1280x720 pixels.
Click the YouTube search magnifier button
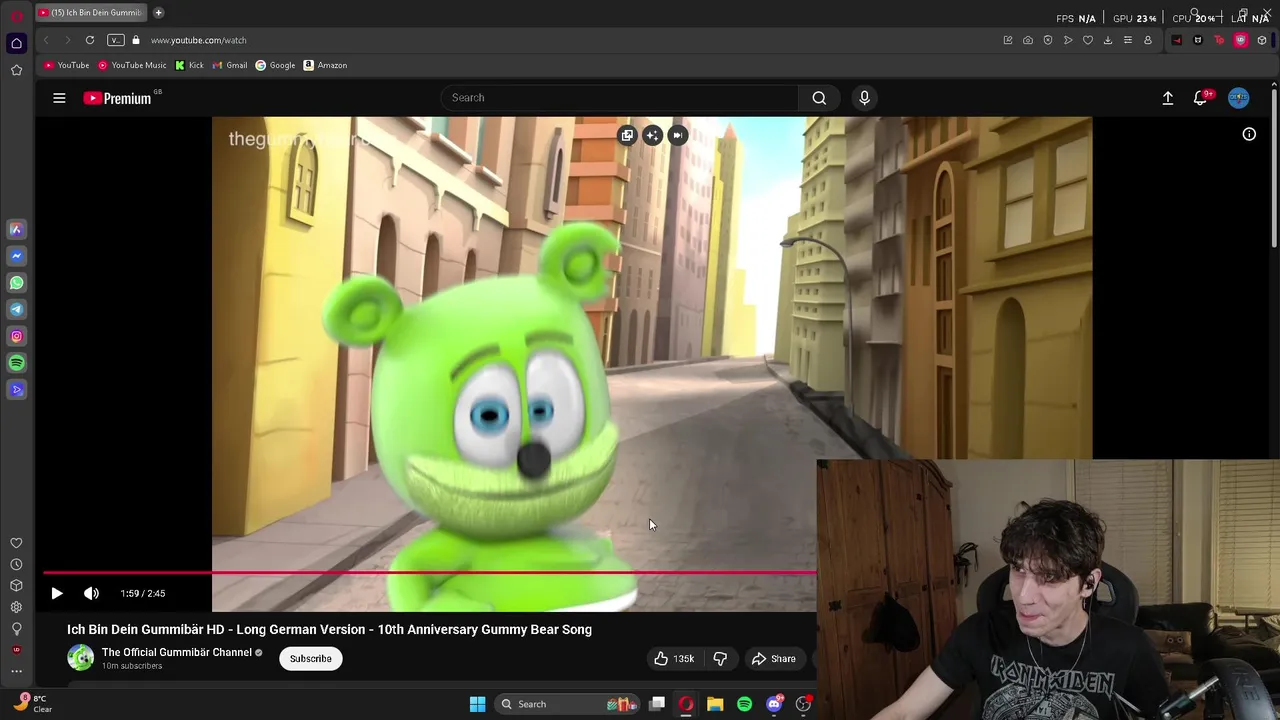(x=819, y=98)
